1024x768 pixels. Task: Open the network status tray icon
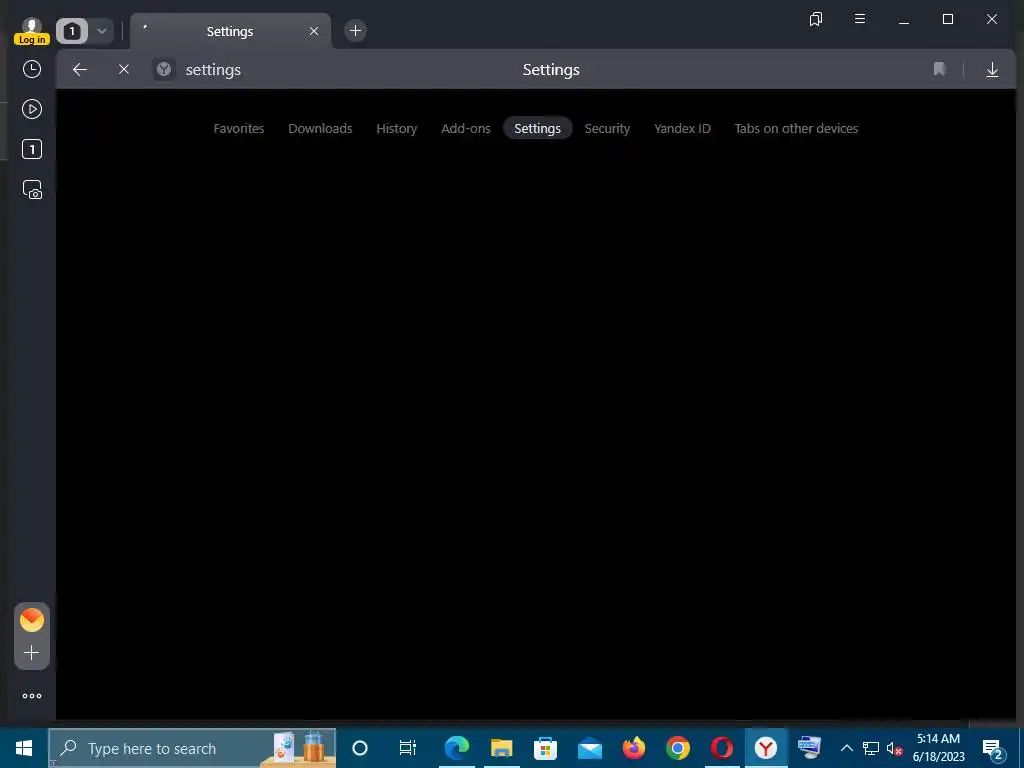tap(871, 748)
